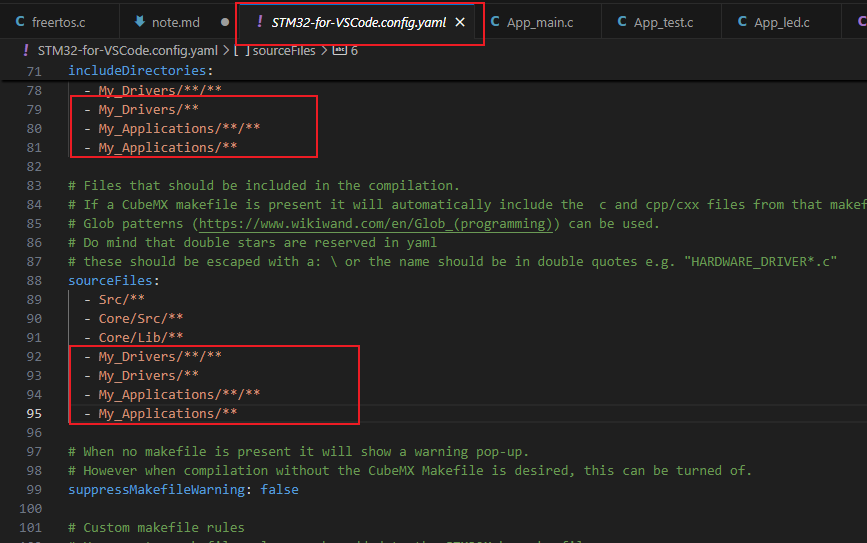
Task: Click comment 'When no makefile is present'
Action: point(299,451)
